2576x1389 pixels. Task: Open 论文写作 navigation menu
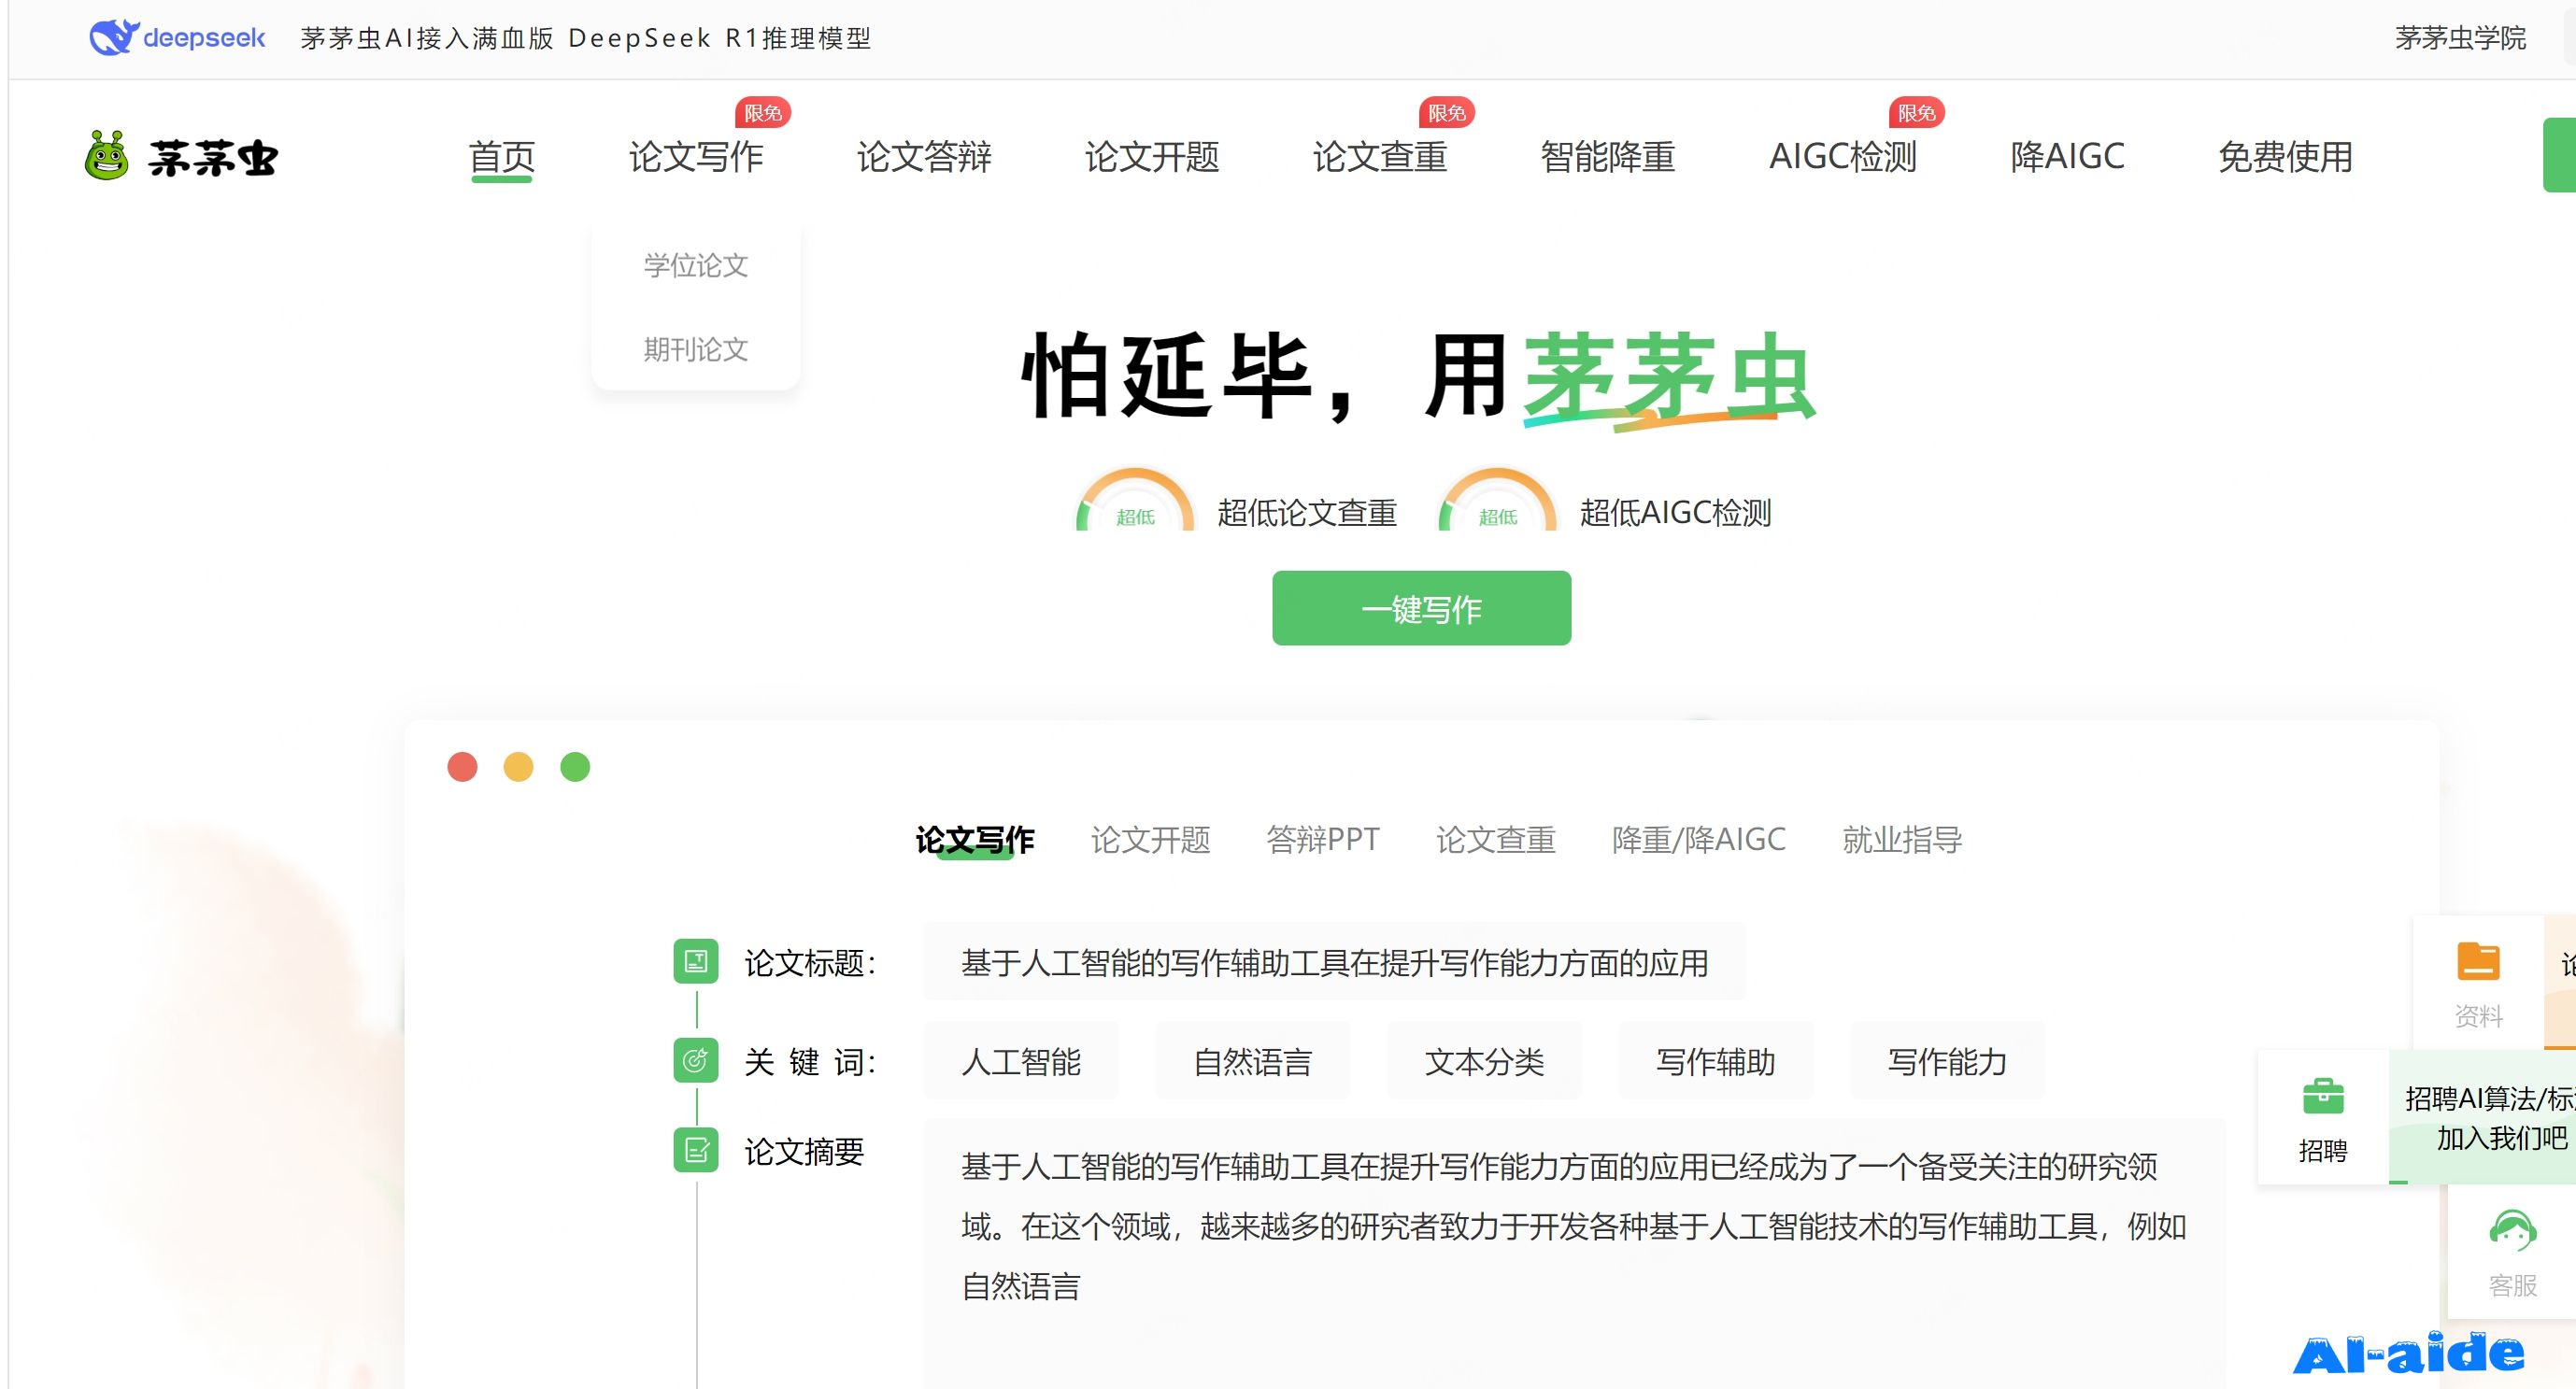pos(696,157)
